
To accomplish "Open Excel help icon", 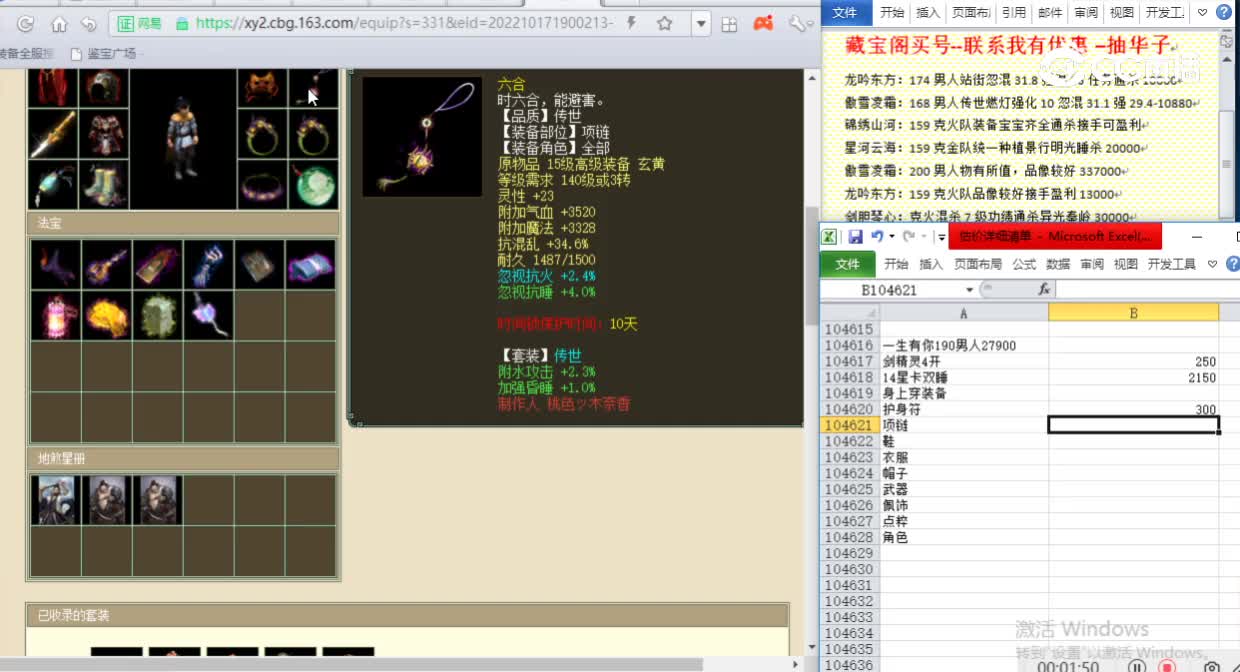I will pos(1231,264).
